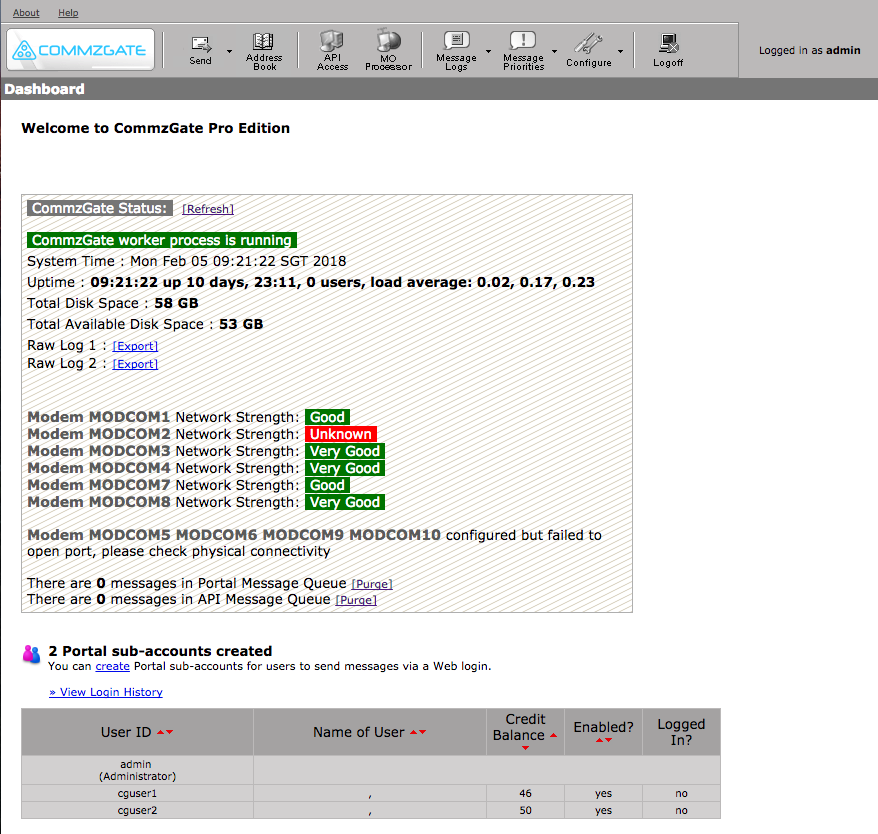This screenshot has height=834, width=878.
Task: Click the MODCOM1 'Good' strength badge
Action: [328, 417]
